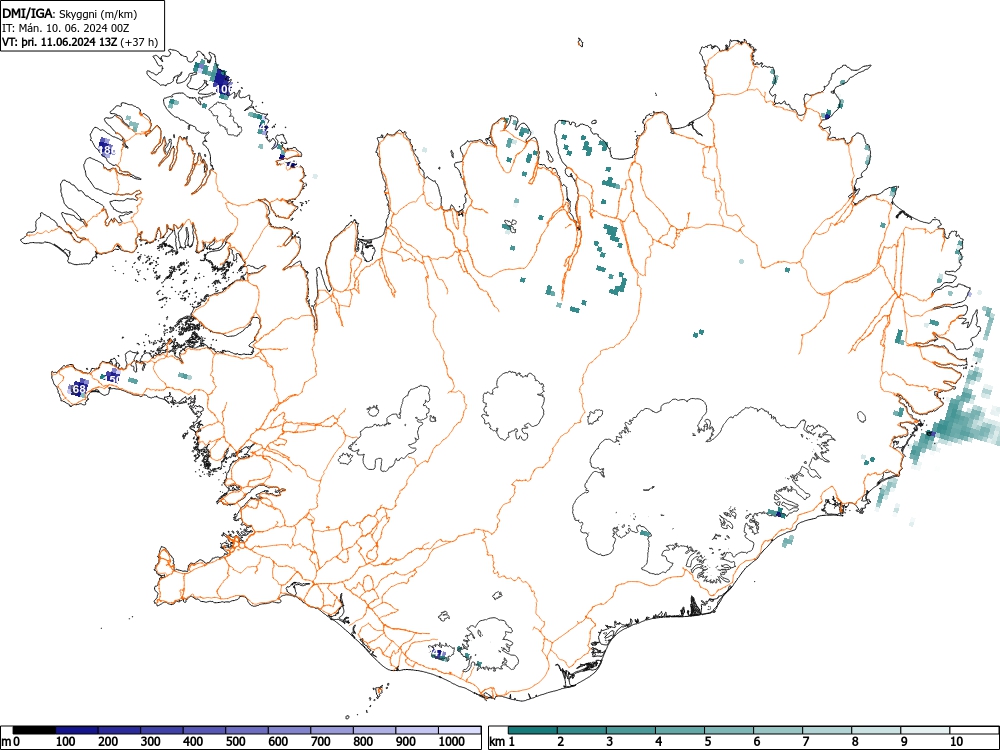The image size is (1000, 750).
Task: Click the "9" tick label on the km scale
Action: coord(904,742)
